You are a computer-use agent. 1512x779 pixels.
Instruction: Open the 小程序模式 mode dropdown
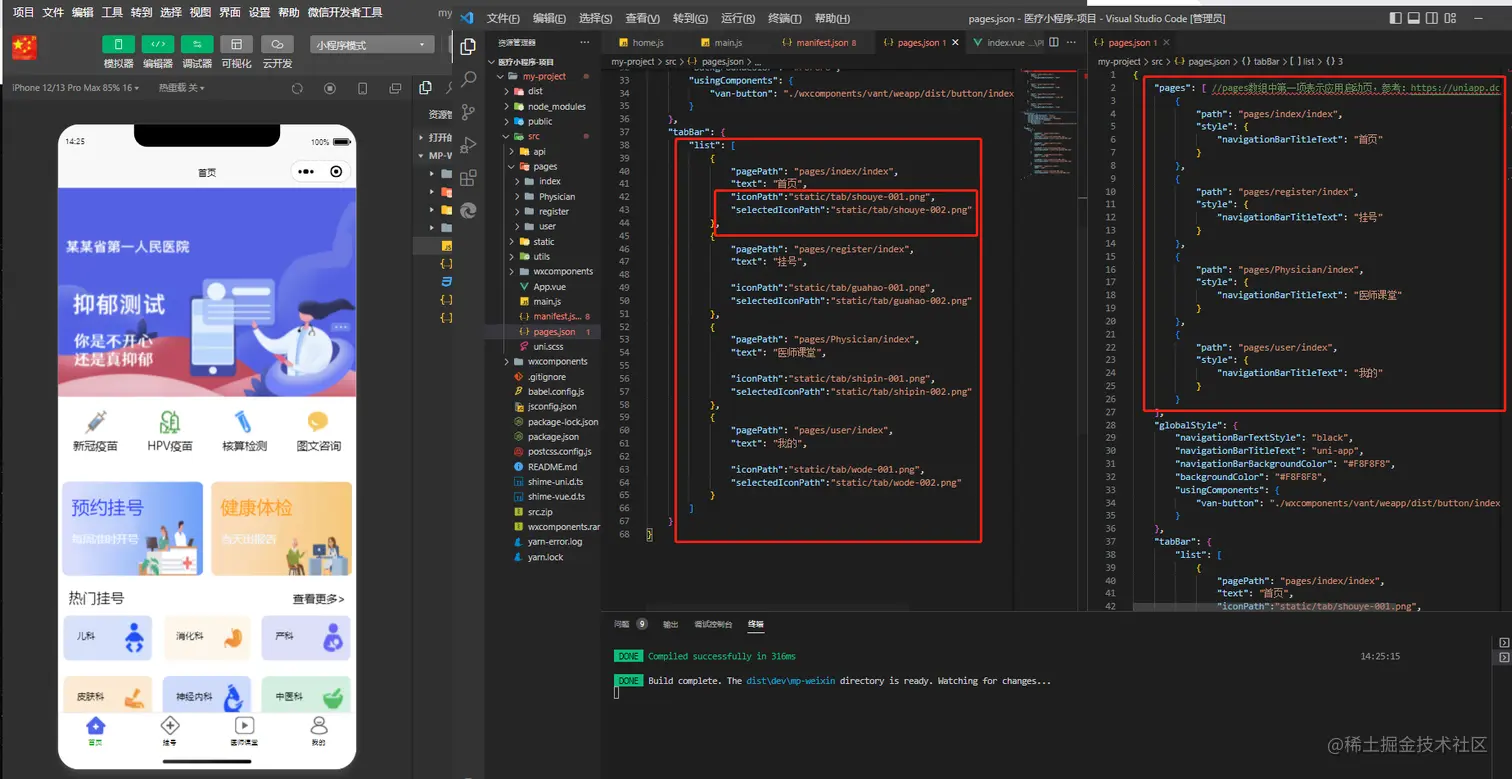tap(371, 45)
